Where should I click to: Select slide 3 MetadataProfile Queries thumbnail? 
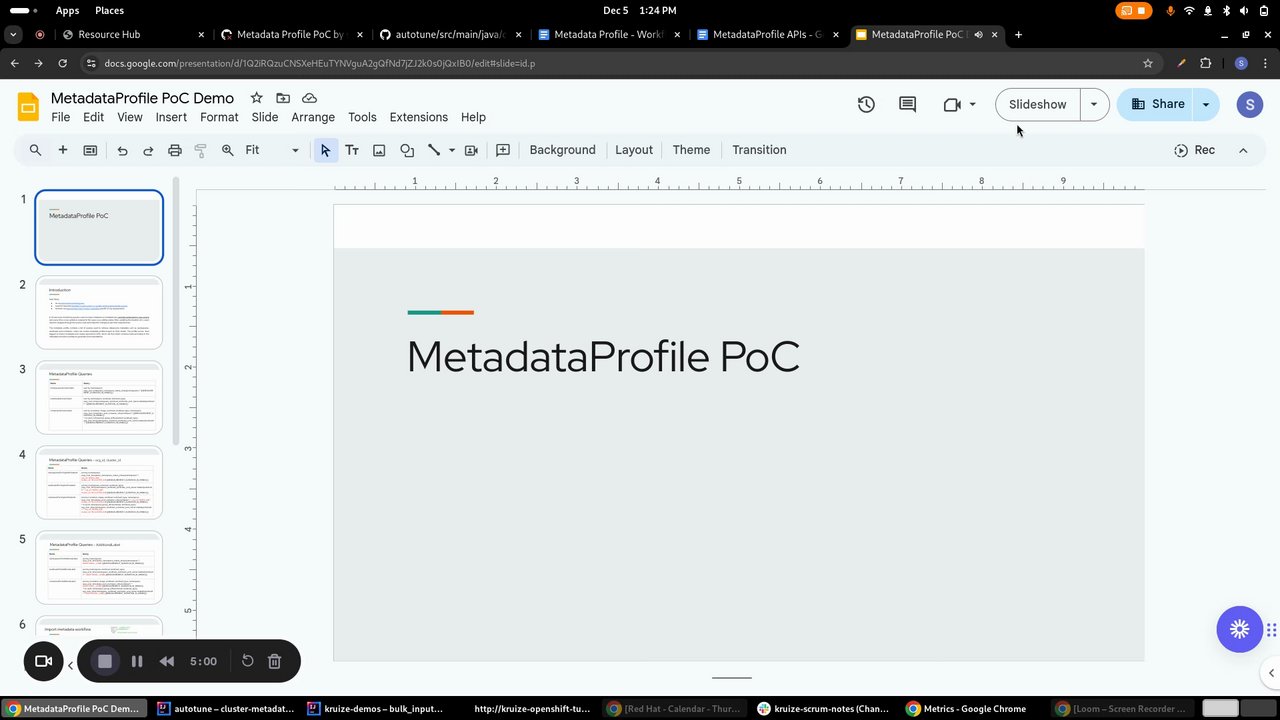[99, 398]
